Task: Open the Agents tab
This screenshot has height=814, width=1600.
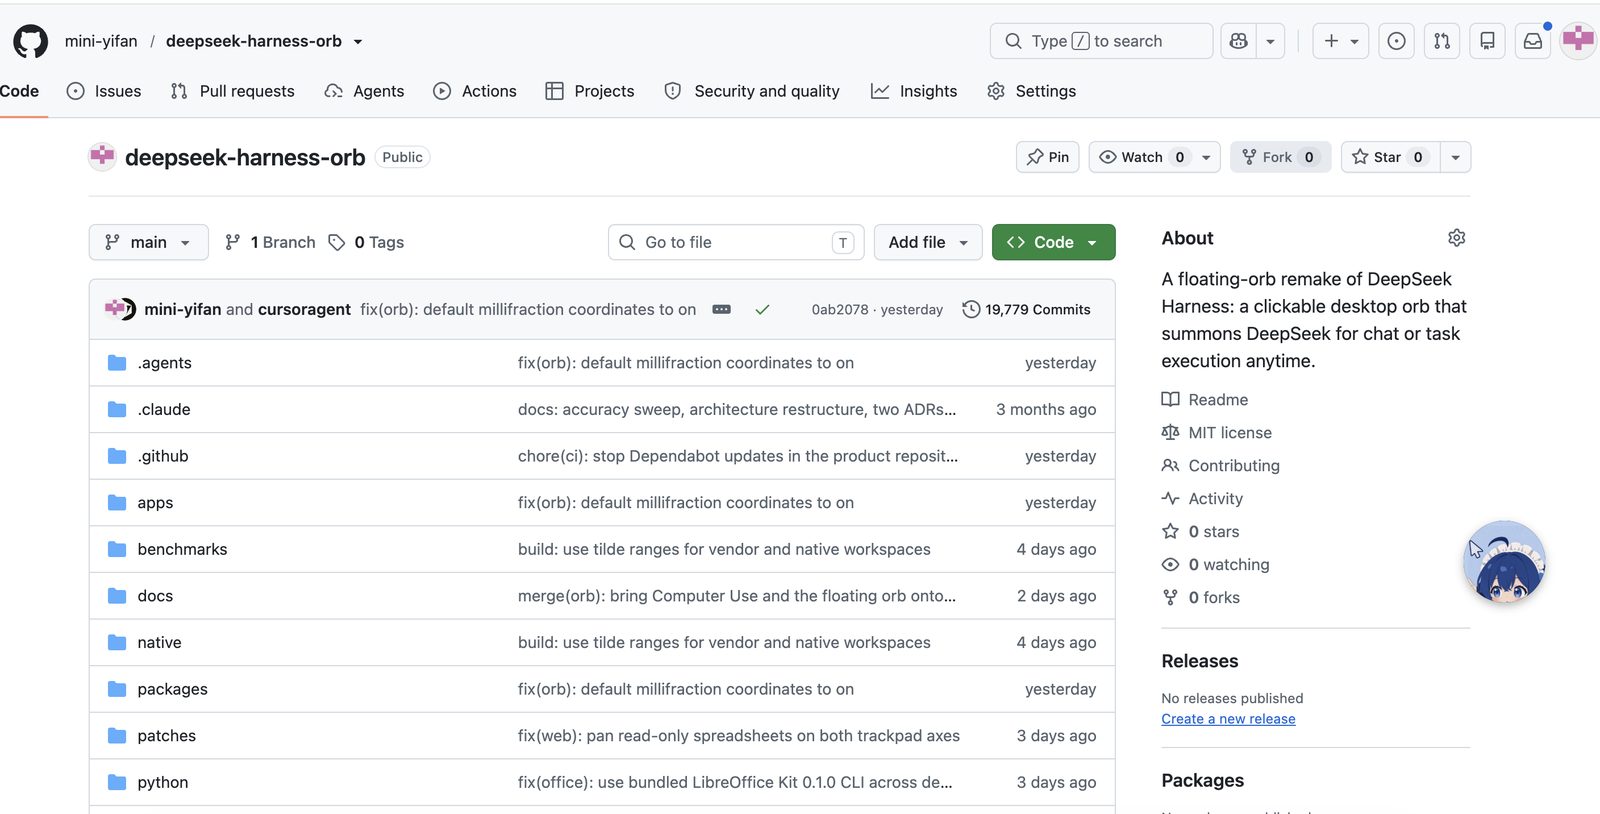Action: 364,91
